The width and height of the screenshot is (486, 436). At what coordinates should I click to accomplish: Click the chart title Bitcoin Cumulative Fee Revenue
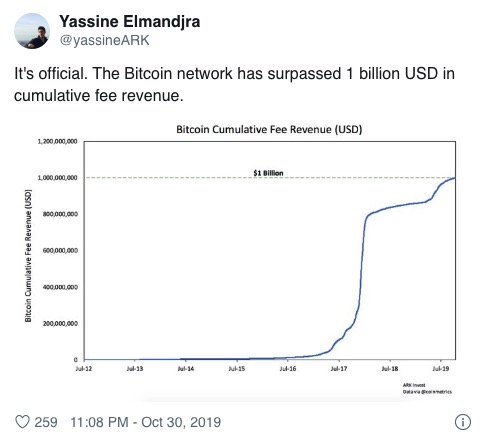[x=269, y=129]
